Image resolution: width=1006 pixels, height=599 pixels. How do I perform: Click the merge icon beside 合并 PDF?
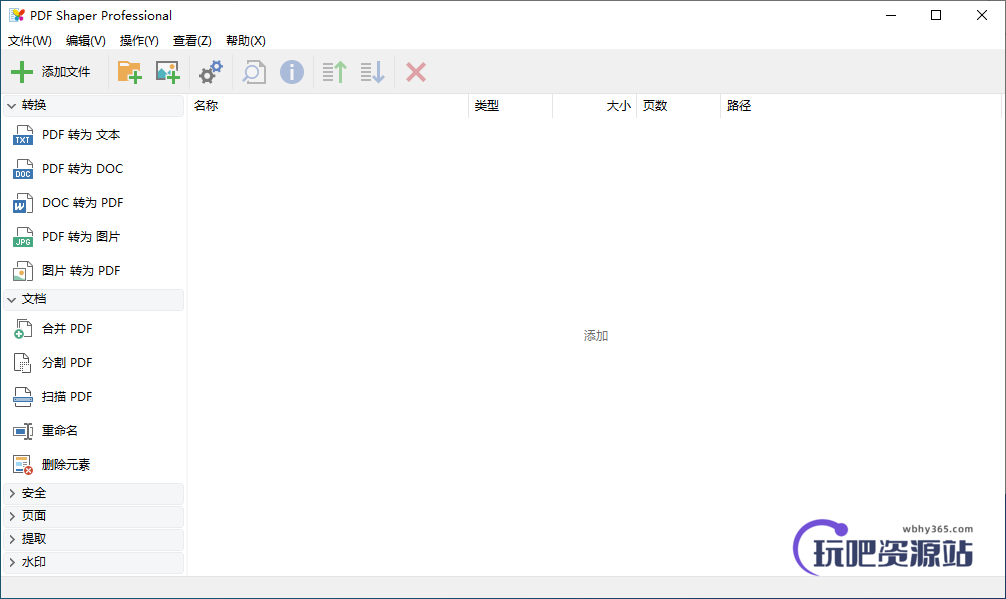tap(23, 329)
